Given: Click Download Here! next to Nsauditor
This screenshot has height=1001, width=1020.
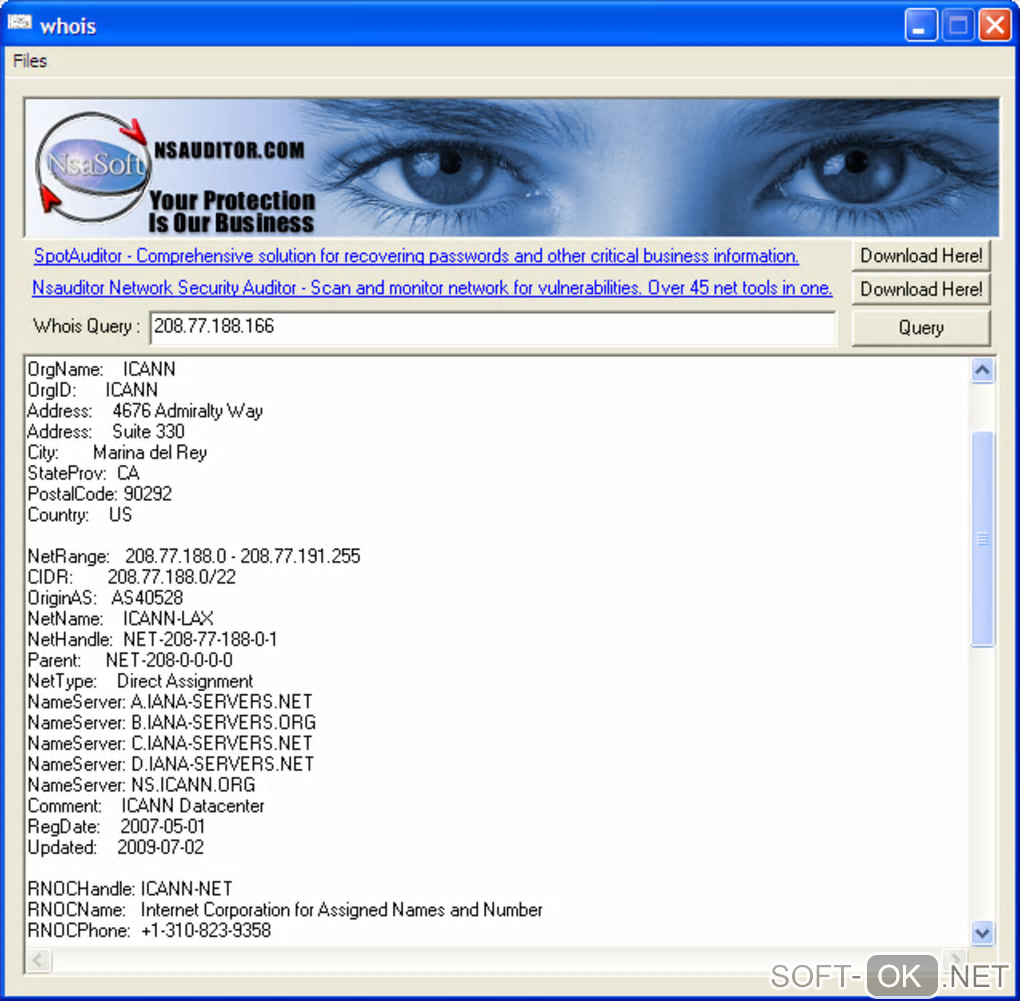Looking at the screenshot, I should pyautogui.click(x=920, y=289).
